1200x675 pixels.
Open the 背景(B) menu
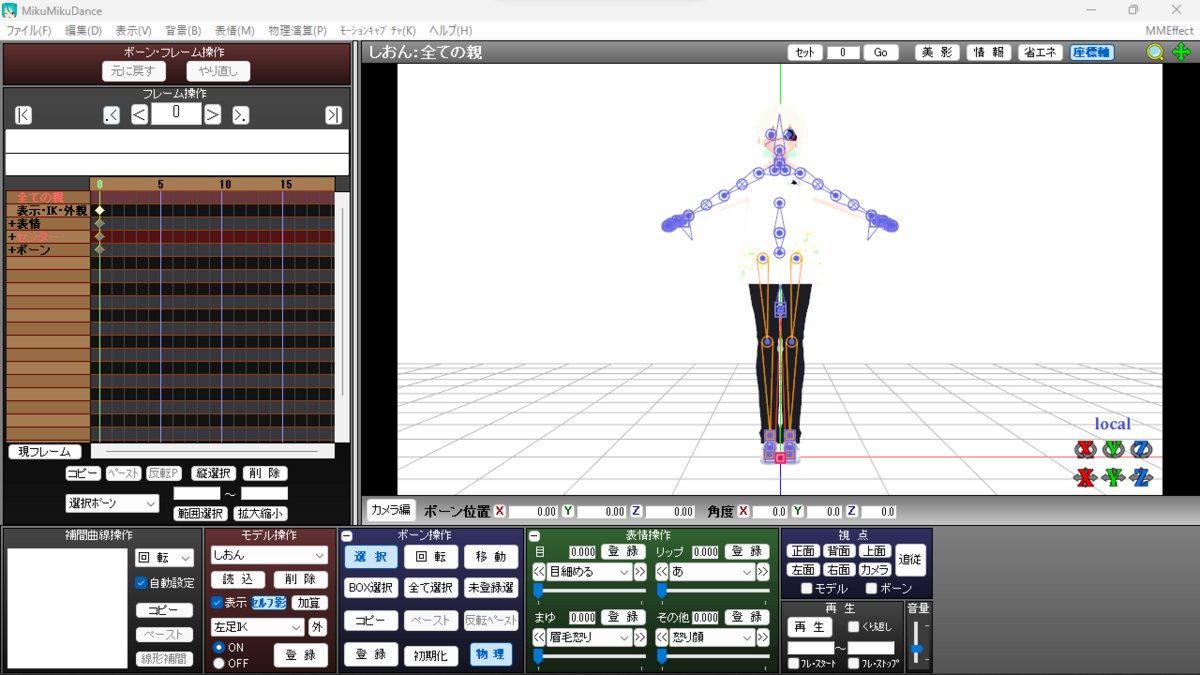[183, 31]
